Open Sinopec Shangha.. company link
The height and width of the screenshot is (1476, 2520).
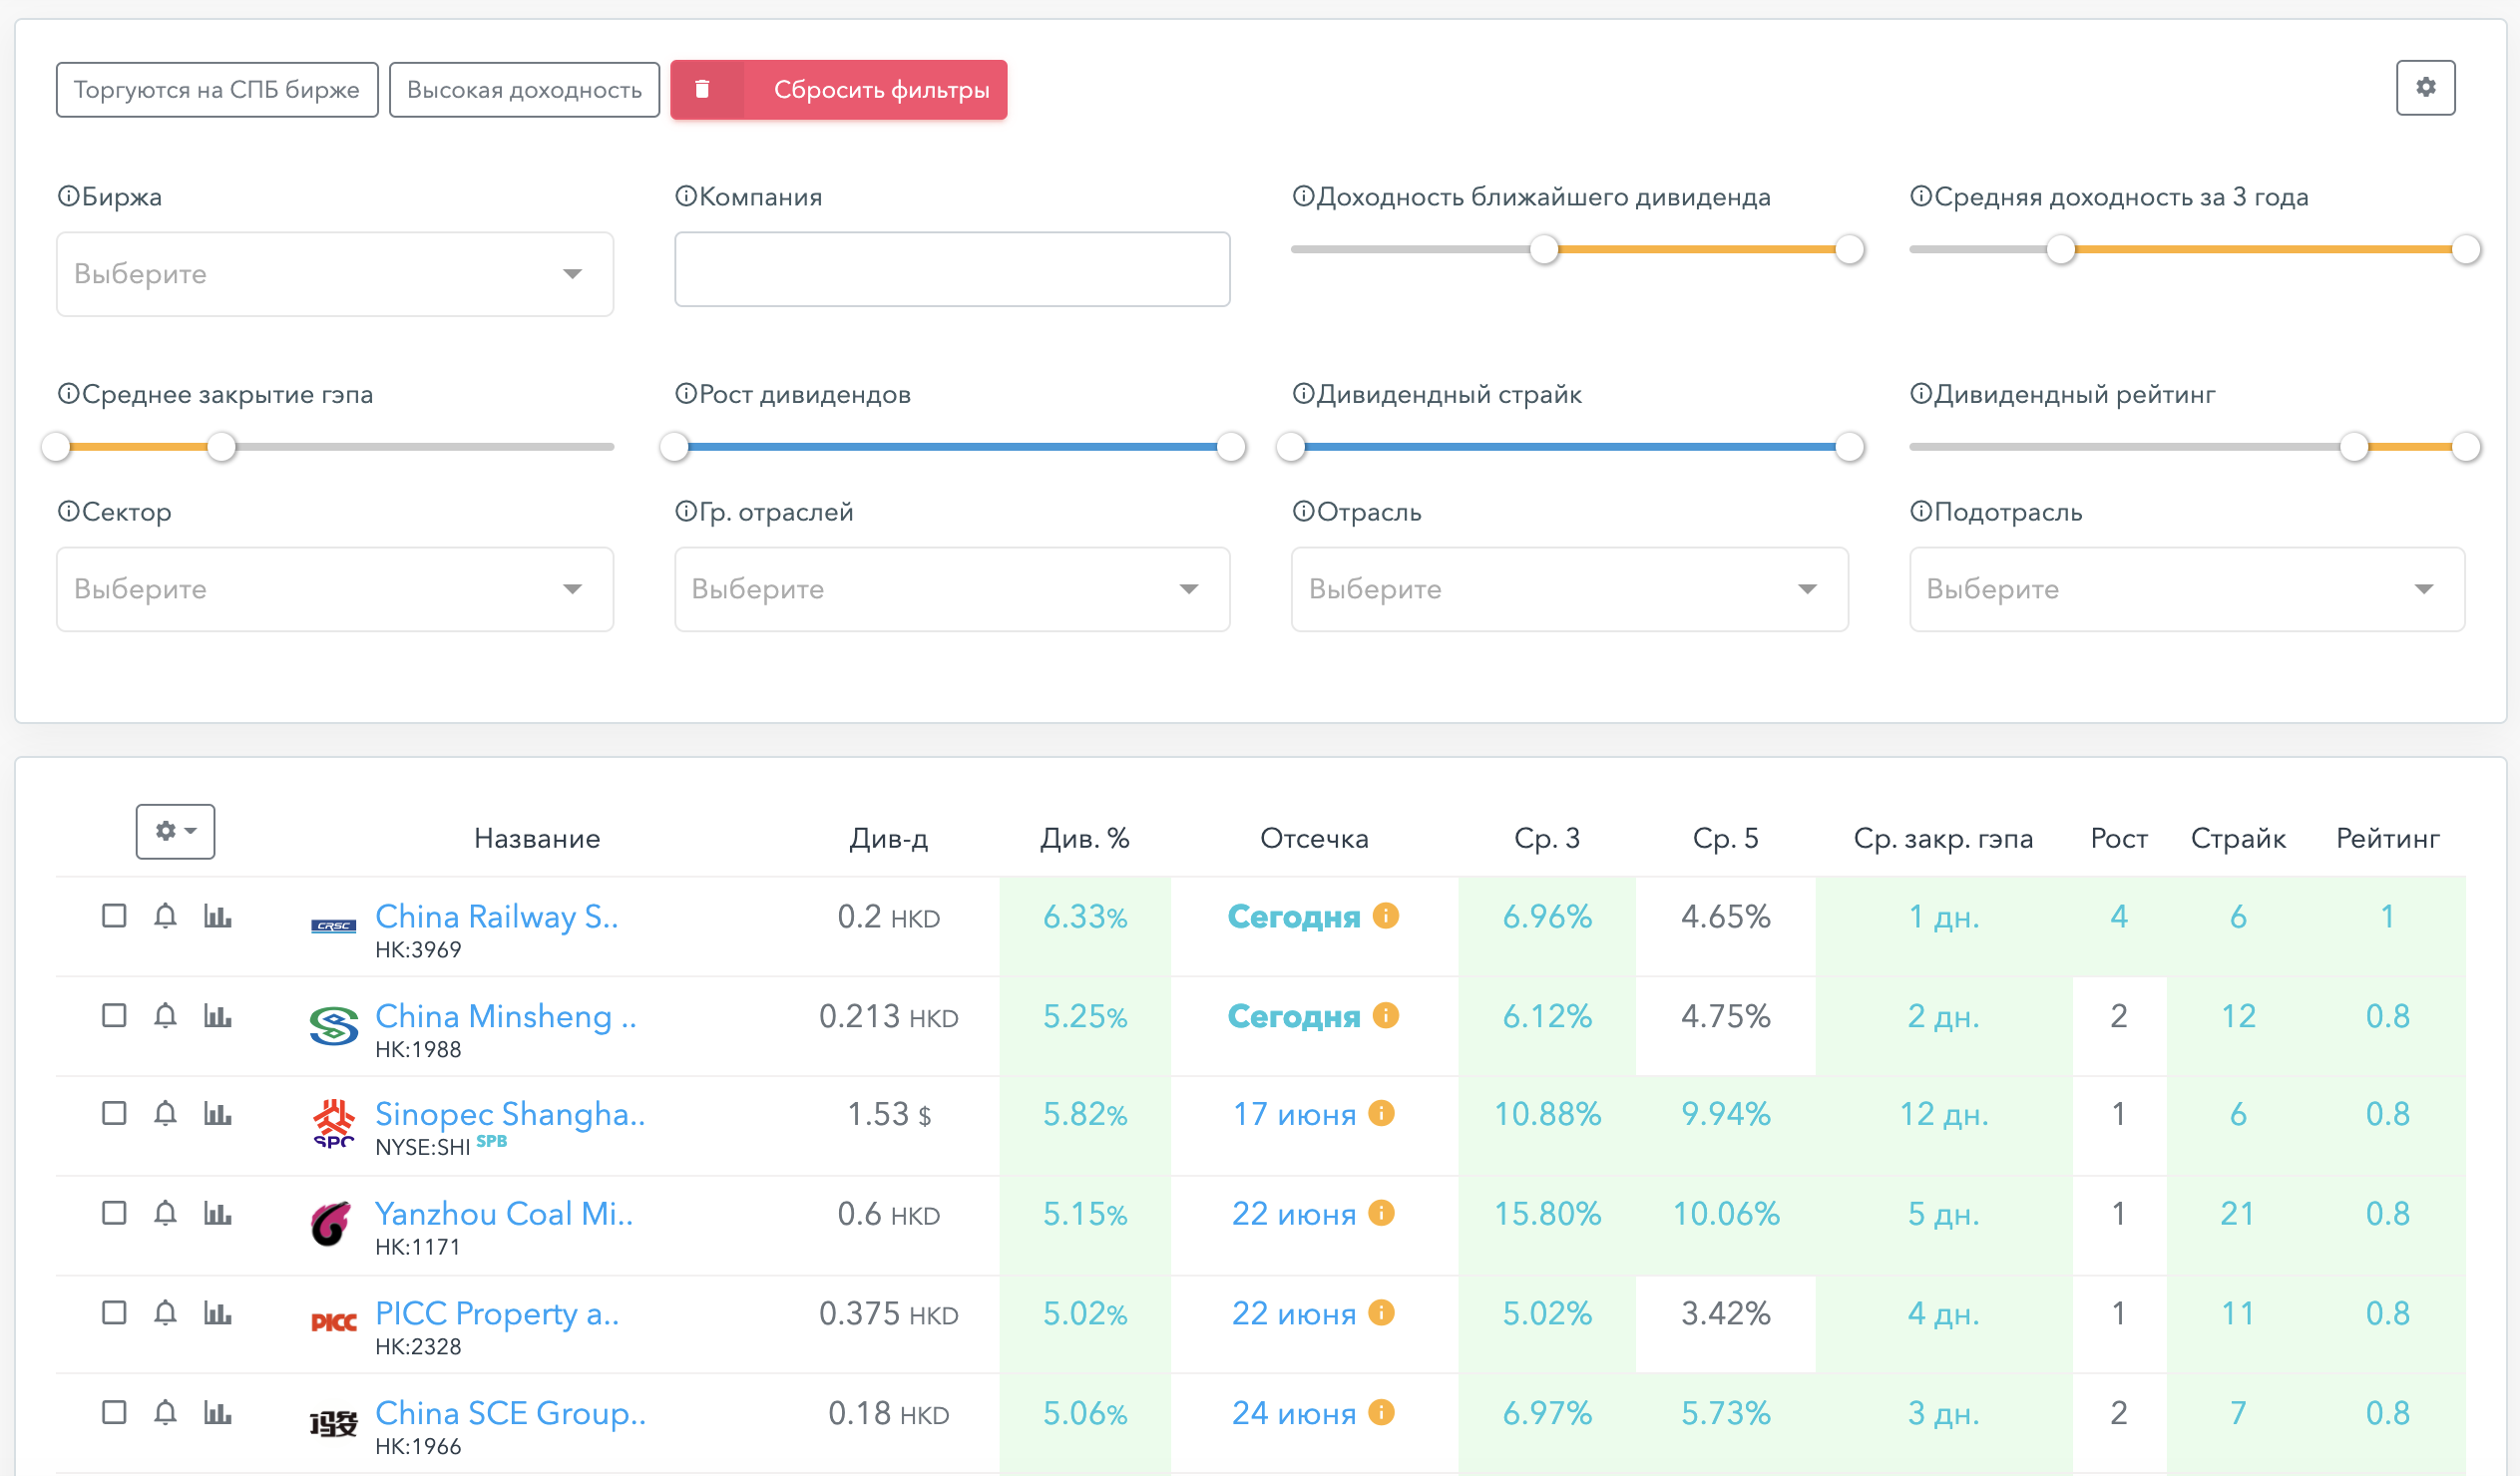pyautogui.click(x=510, y=1113)
